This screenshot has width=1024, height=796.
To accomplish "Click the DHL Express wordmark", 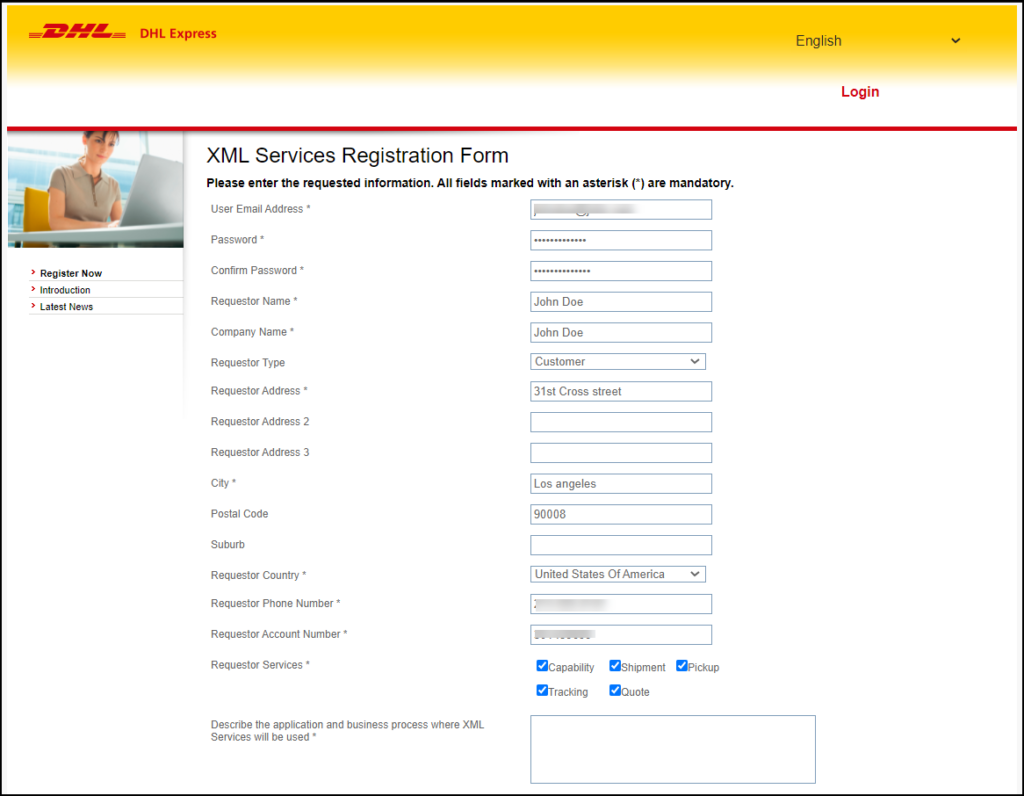I will [178, 33].
